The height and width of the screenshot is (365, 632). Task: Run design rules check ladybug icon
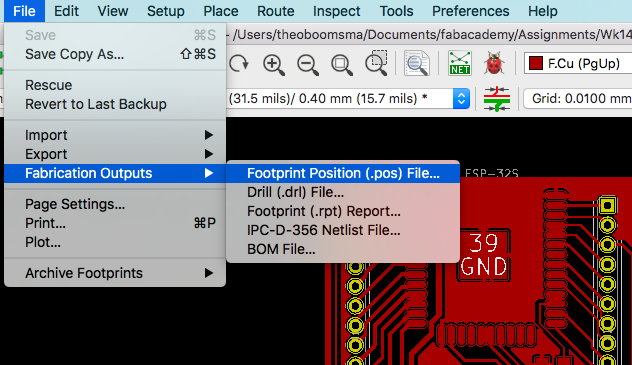point(494,63)
